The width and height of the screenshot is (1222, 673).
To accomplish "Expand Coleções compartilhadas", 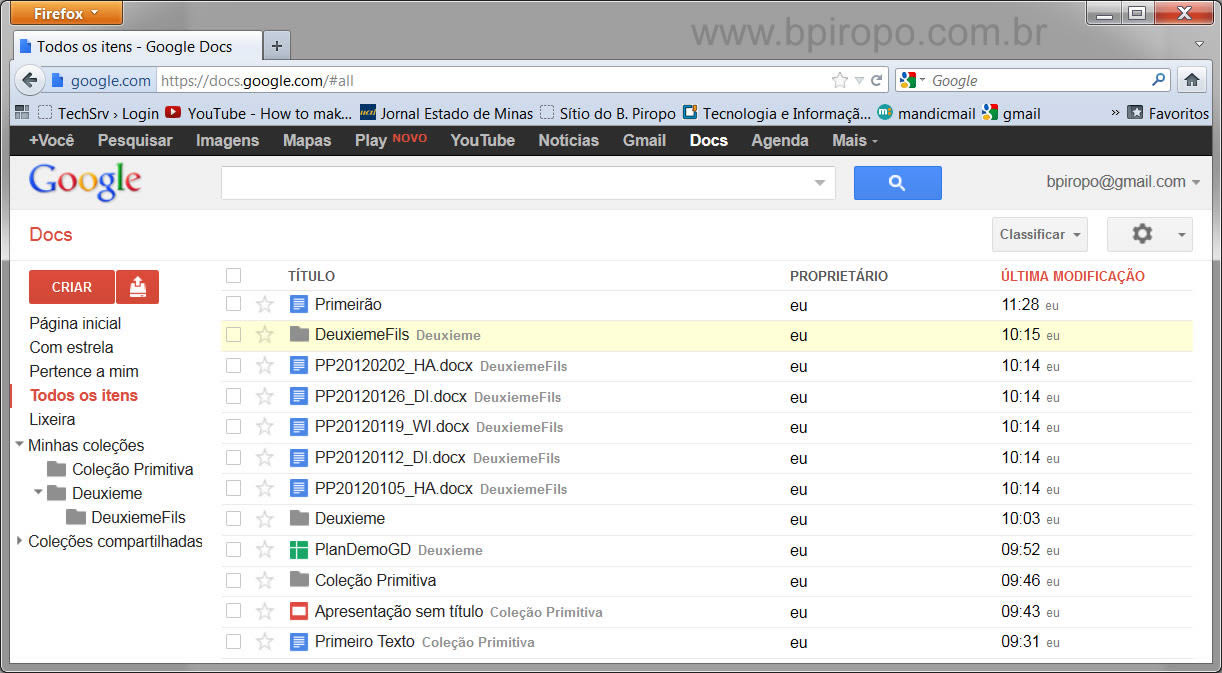I will coord(20,541).
